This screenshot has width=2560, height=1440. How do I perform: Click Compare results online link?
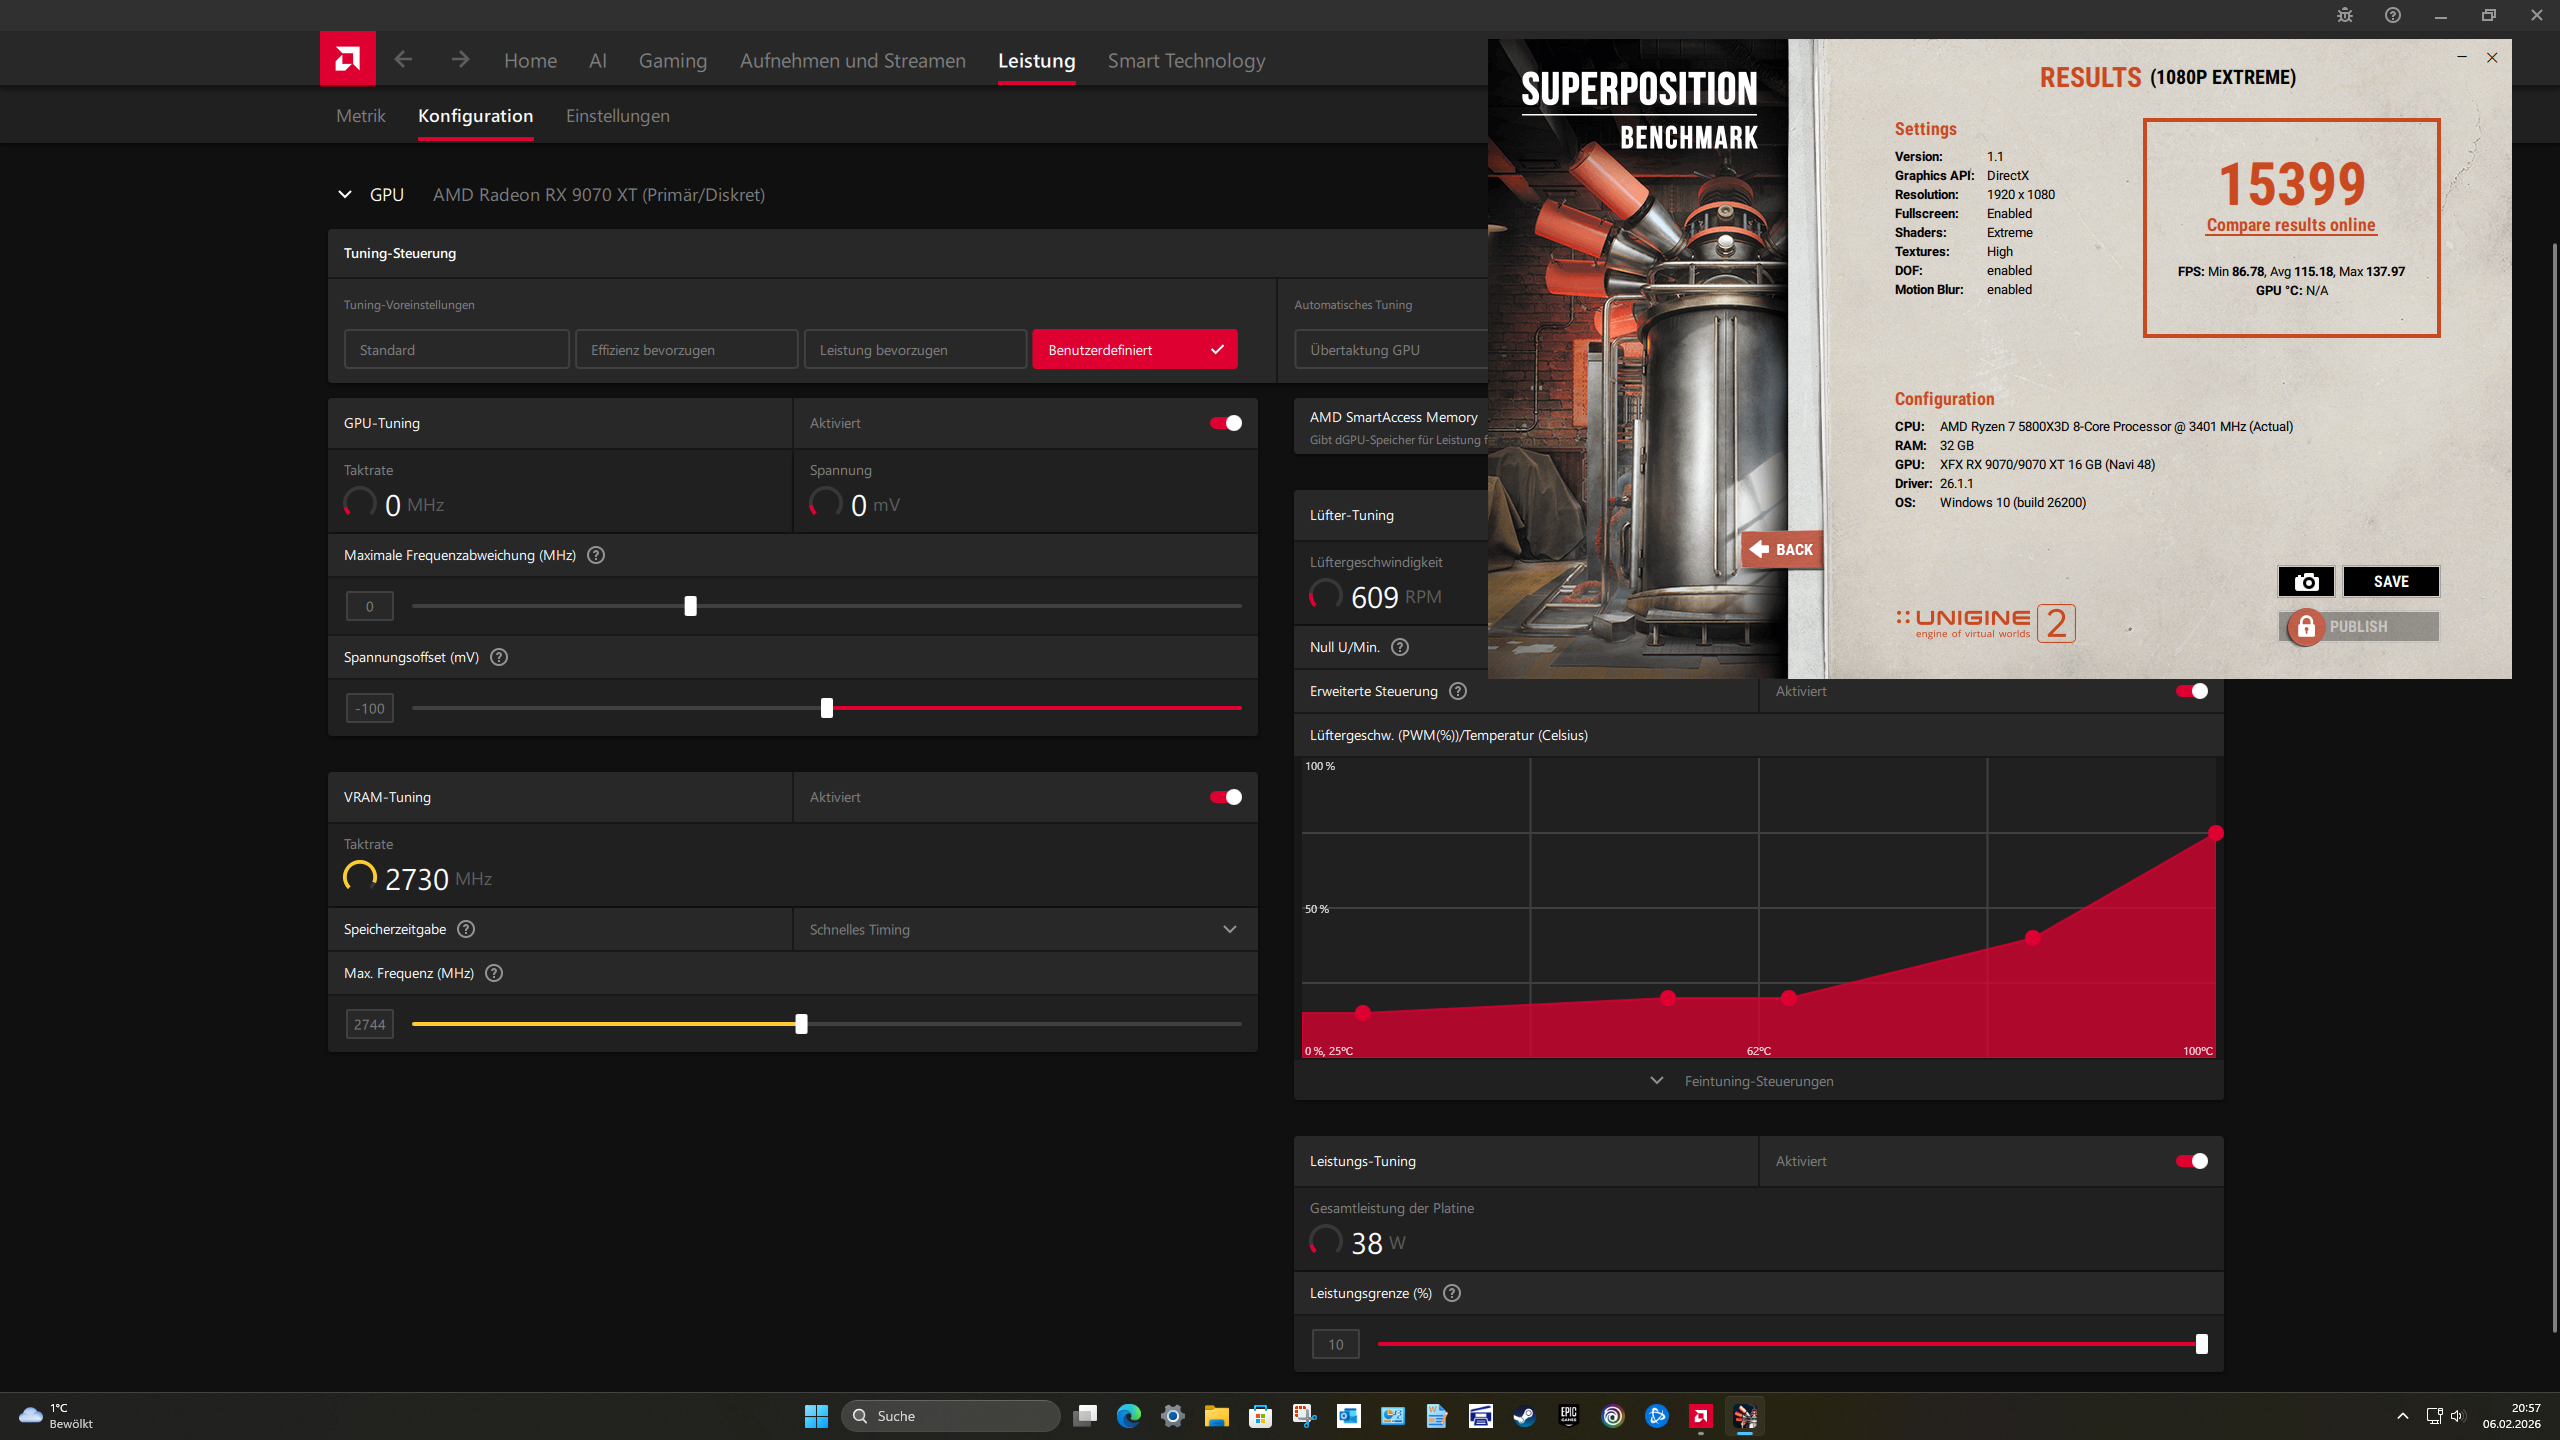[x=2290, y=225]
